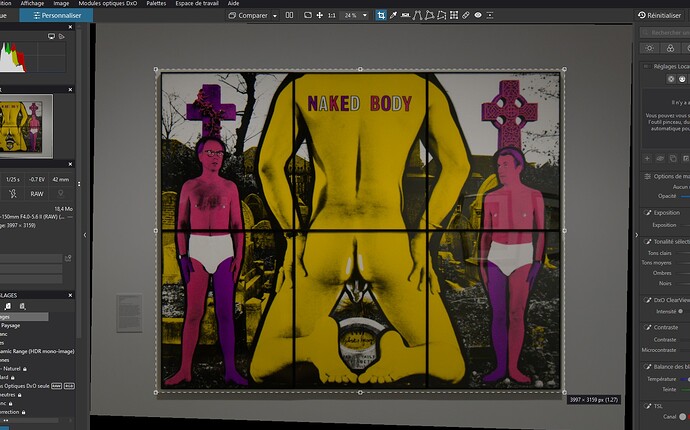
Task: Toggle the Balance des blancs correction
Action: [x=647, y=367]
